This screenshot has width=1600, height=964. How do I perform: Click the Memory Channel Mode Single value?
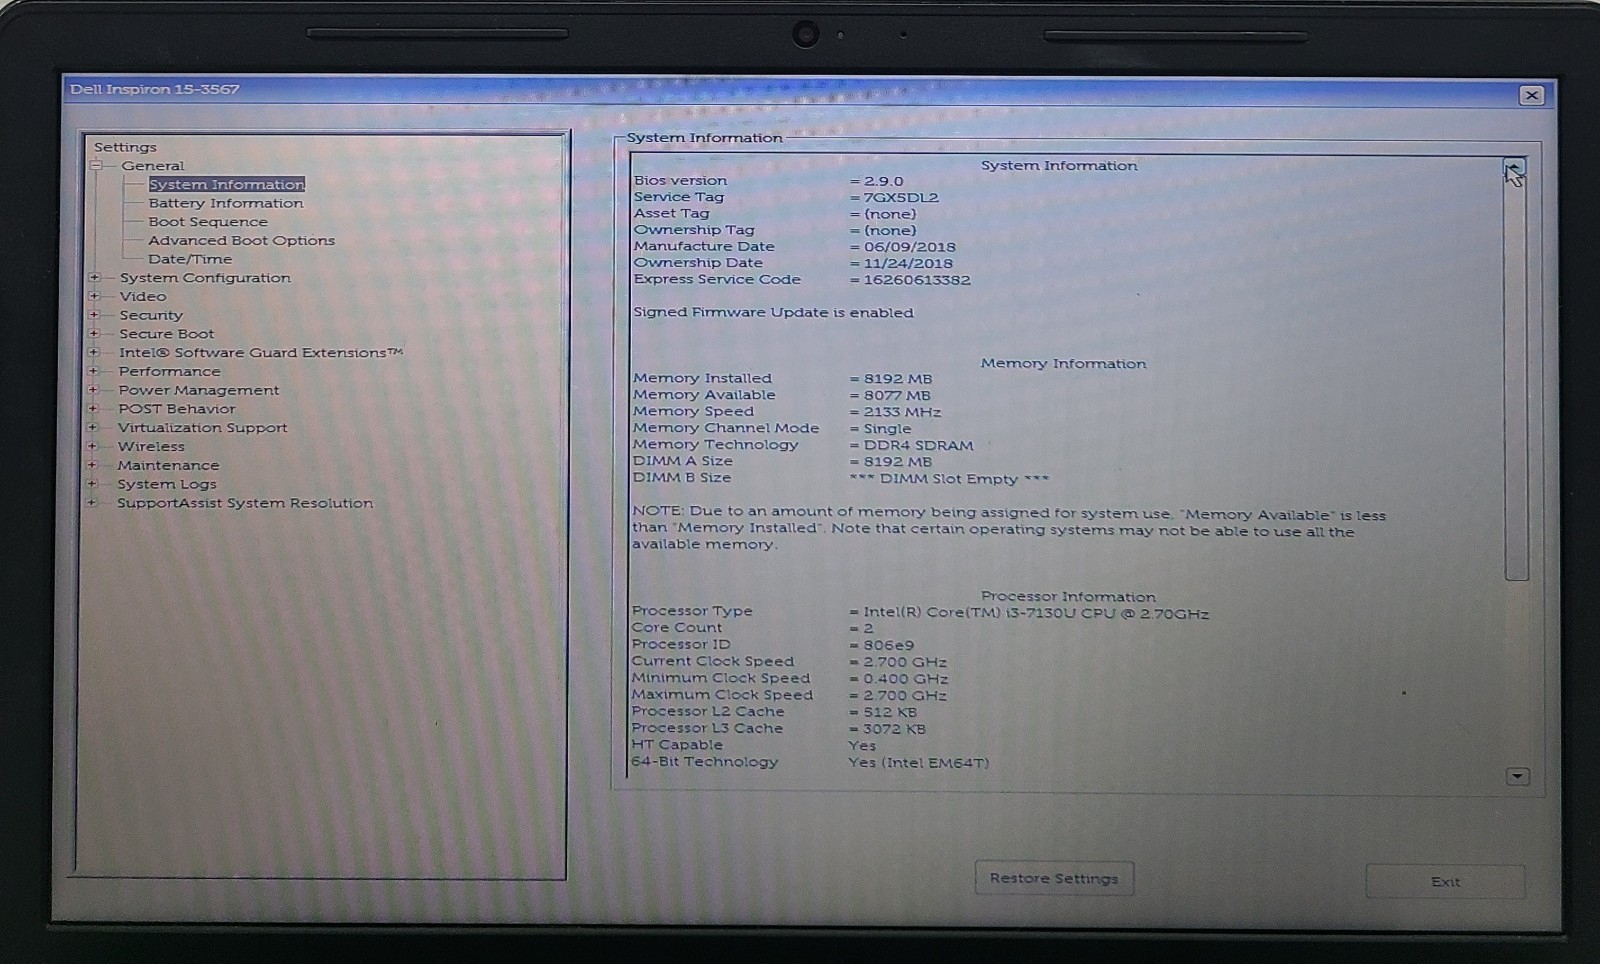(887, 429)
